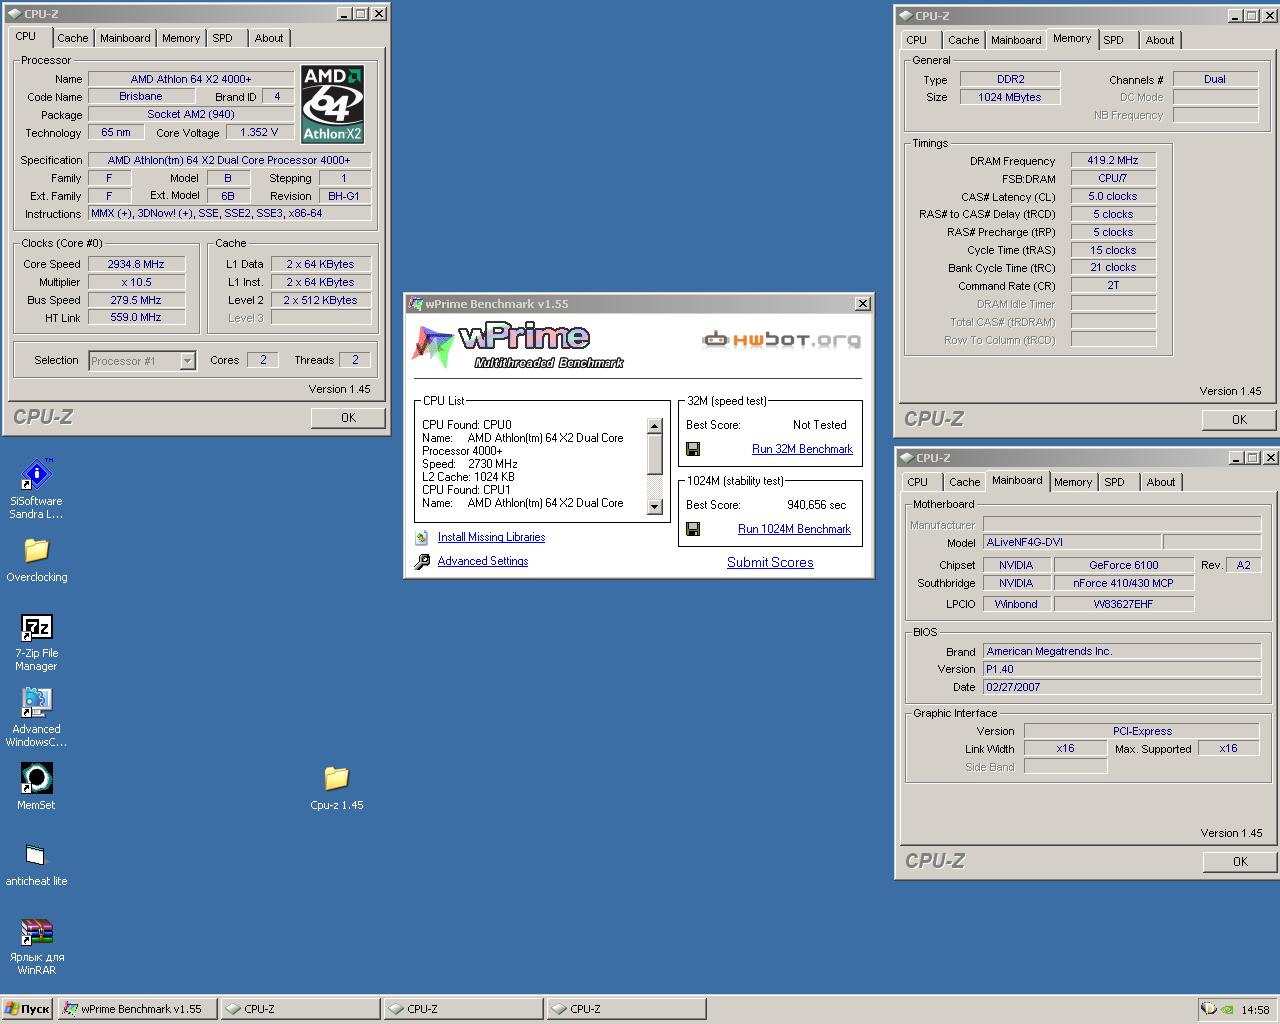Switch to Mainboard tab in CPU window
Viewport: 1280px width, 1024px height.
tap(125, 38)
